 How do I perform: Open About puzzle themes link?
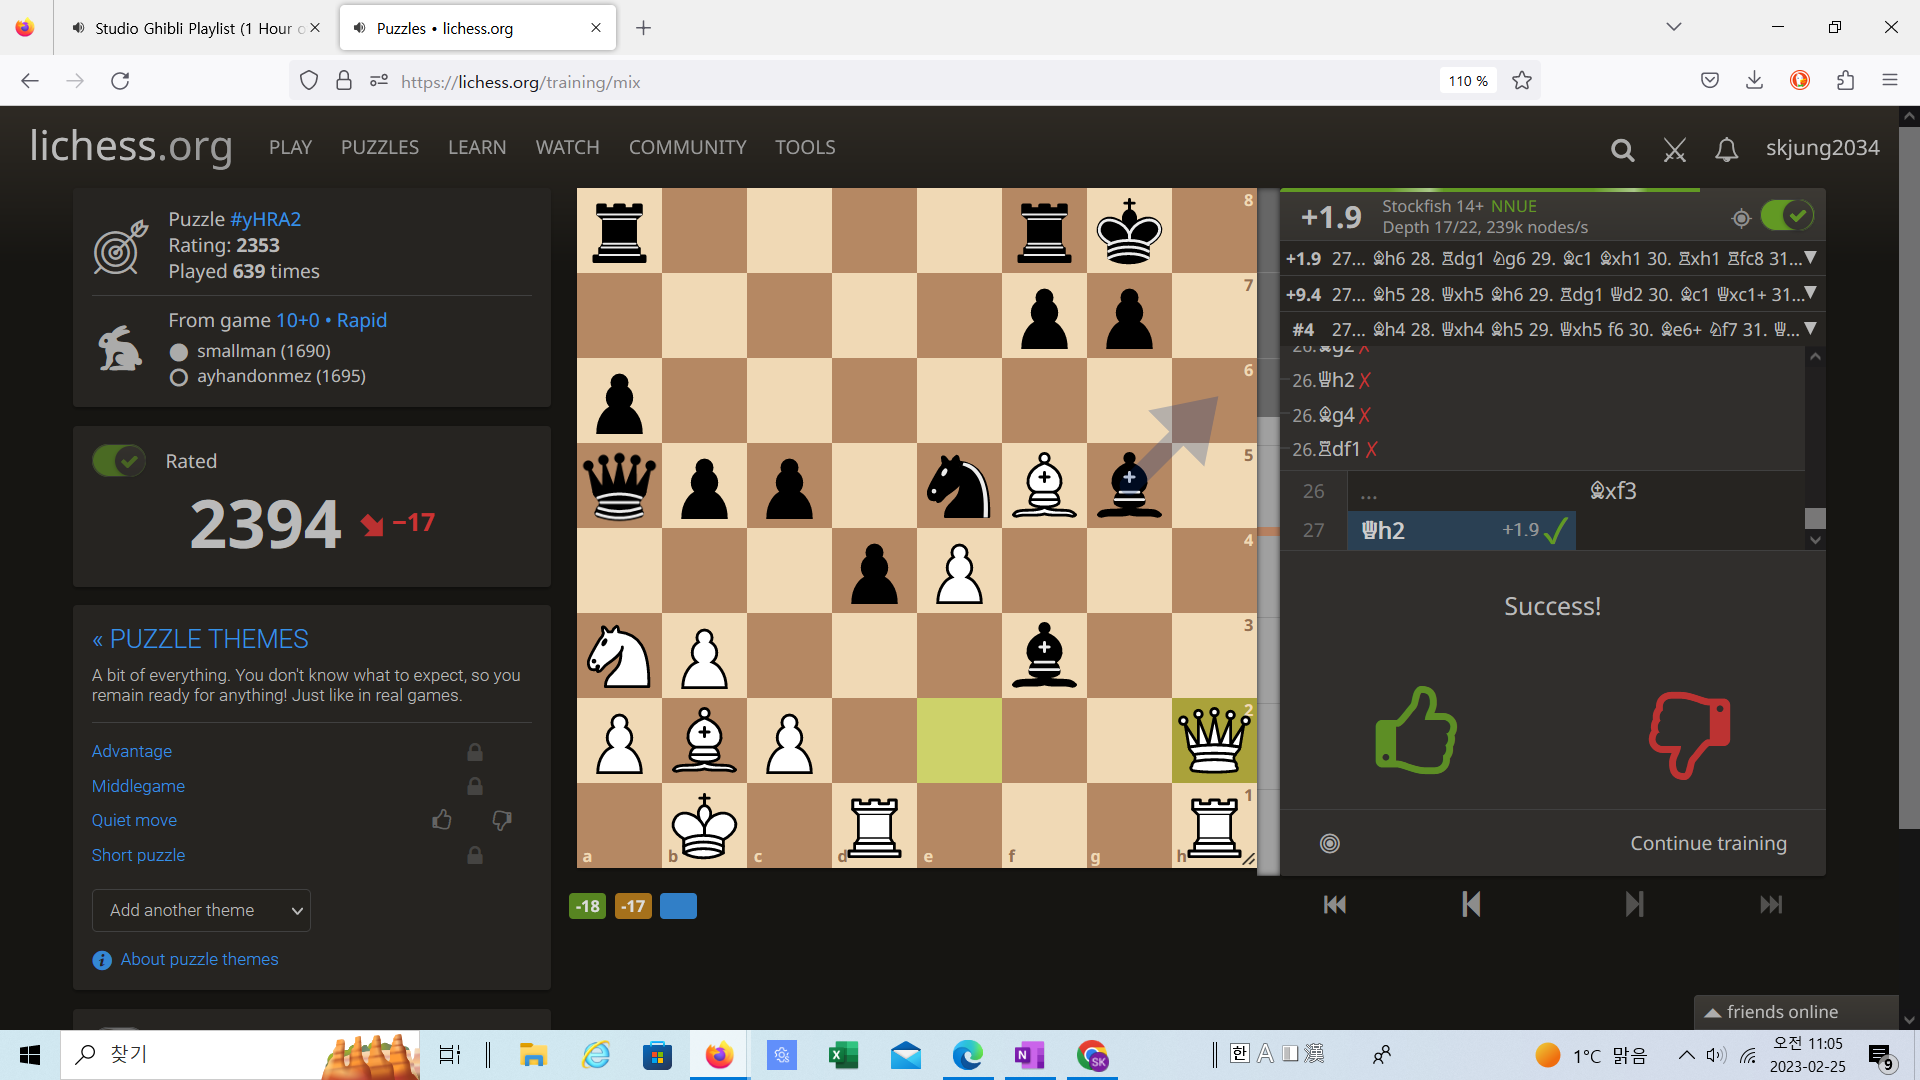pyautogui.click(x=199, y=960)
